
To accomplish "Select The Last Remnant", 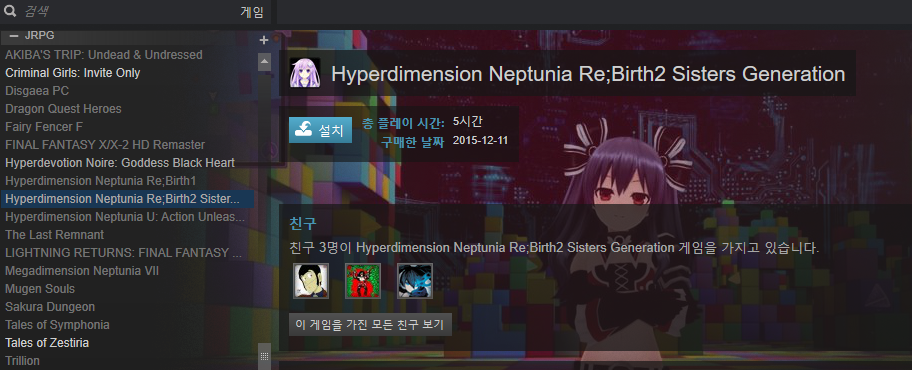I will (x=54, y=235).
